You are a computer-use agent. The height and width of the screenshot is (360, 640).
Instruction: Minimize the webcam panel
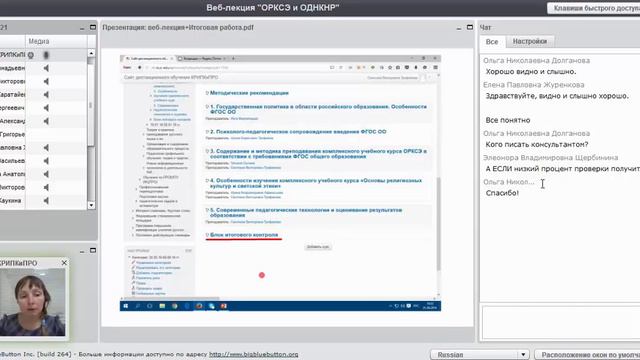82,251
